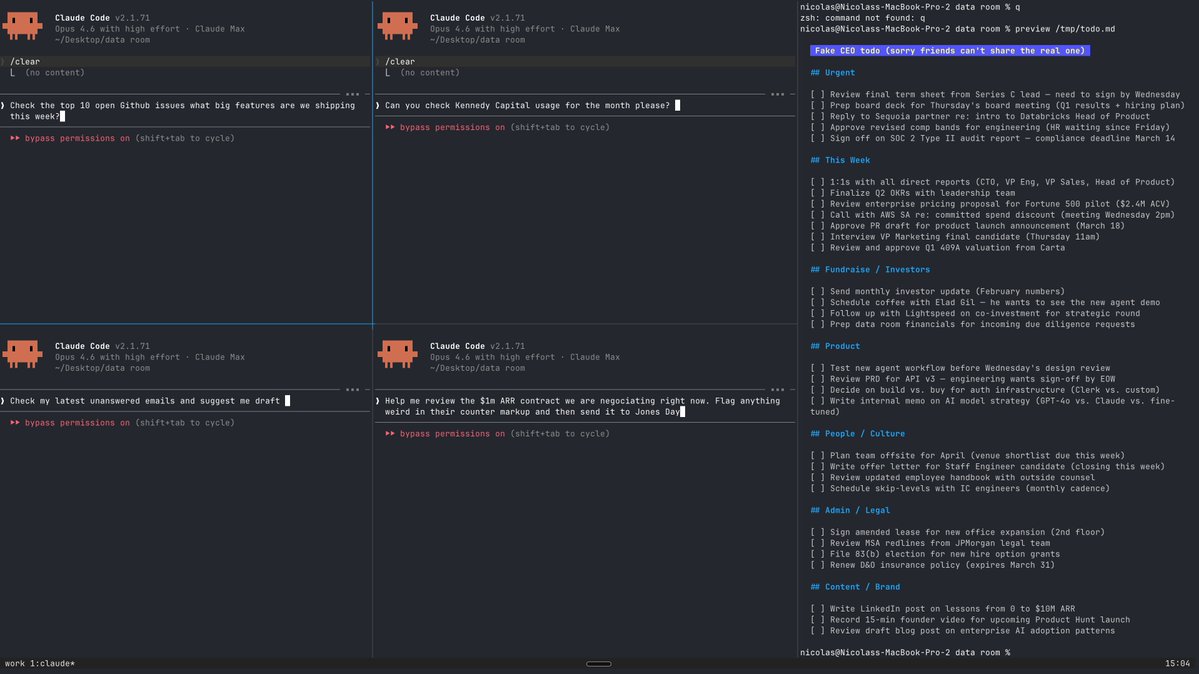The height and width of the screenshot is (674, 1199).
Task: Check the box for 'Finalize Q2 OKRs'
Action: point(817,193)
